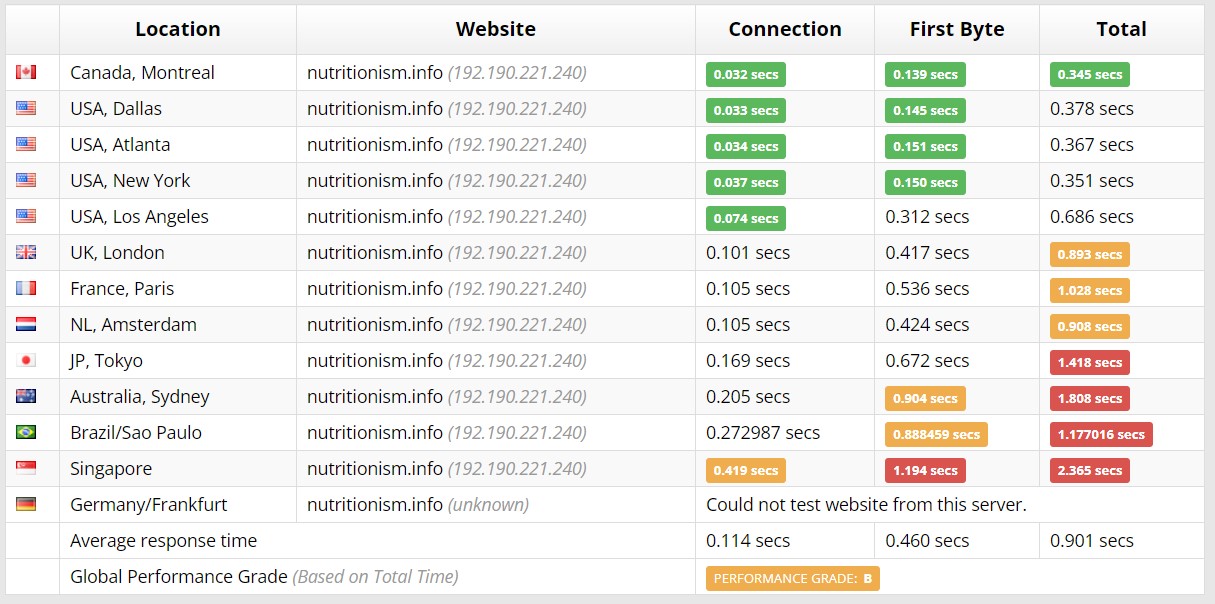Screen dimensions: 1215x604
Task: Click the 0.672 secs first byte value
Action: point(927,360)
